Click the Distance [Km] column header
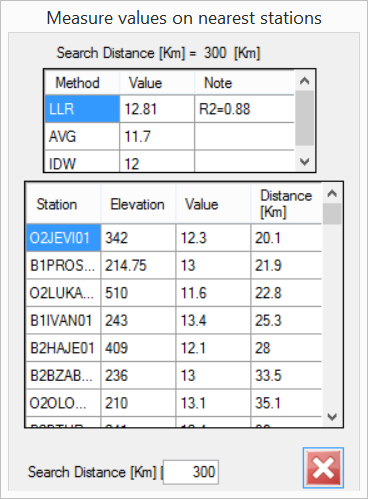The image size is (368, 499). [x=286, y=204]
